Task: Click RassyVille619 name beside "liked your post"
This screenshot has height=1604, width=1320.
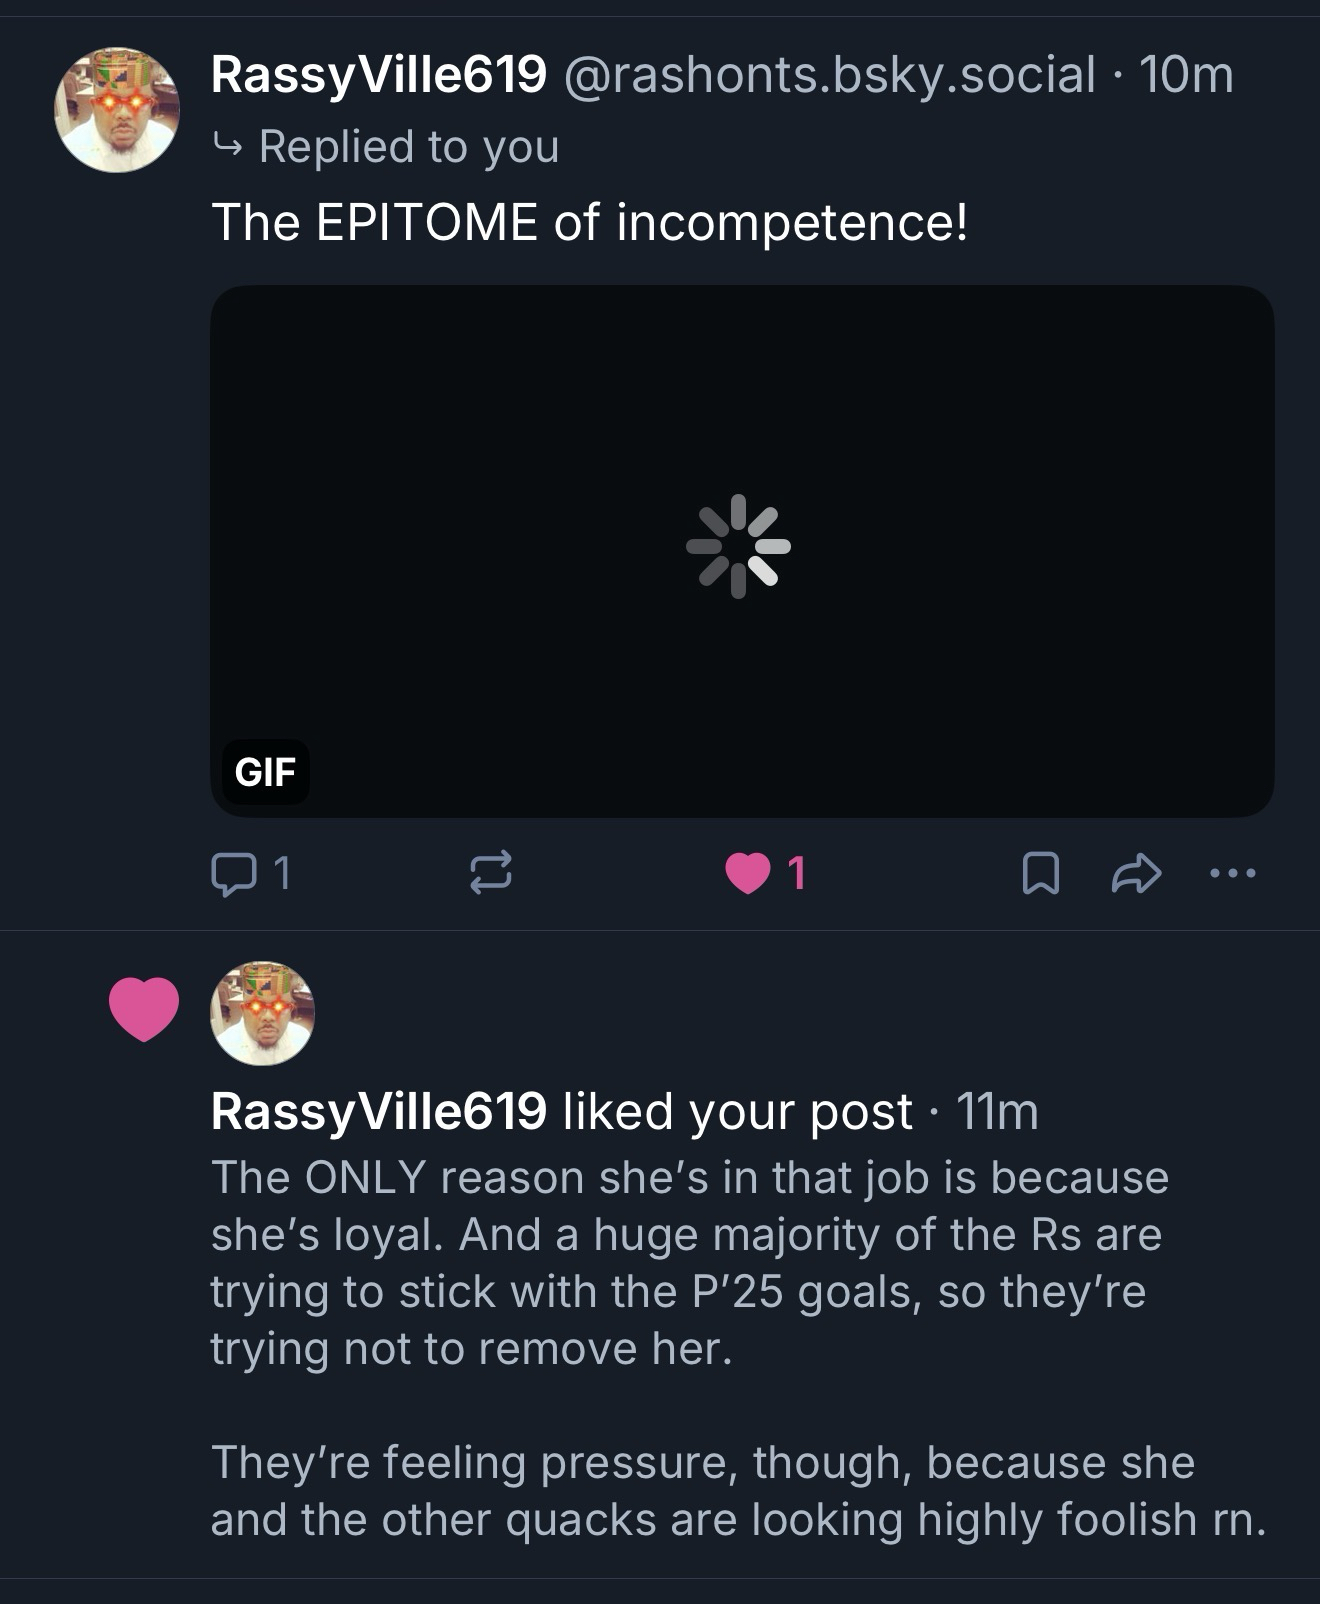Action: coord(379,1111)
